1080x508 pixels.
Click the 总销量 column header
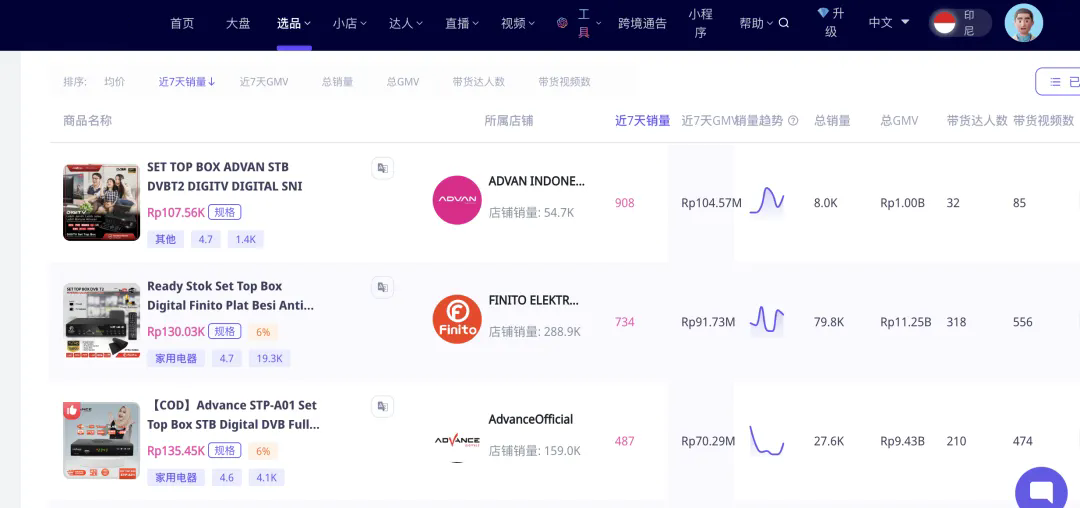[832, 120]
